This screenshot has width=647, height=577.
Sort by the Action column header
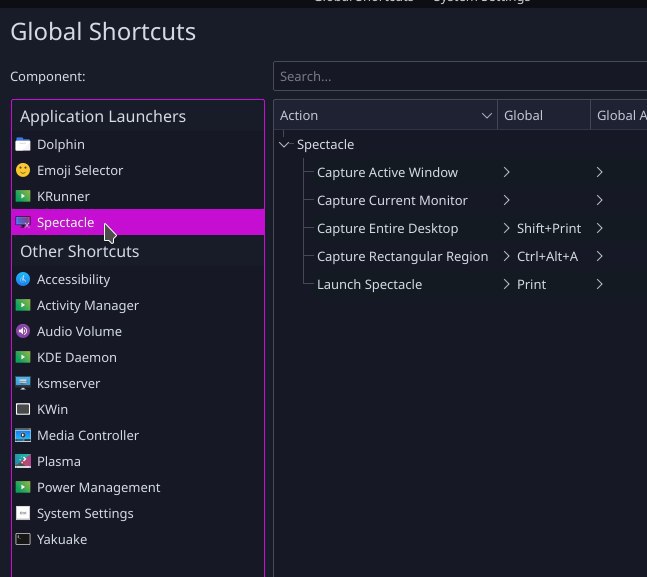point(385,116)
